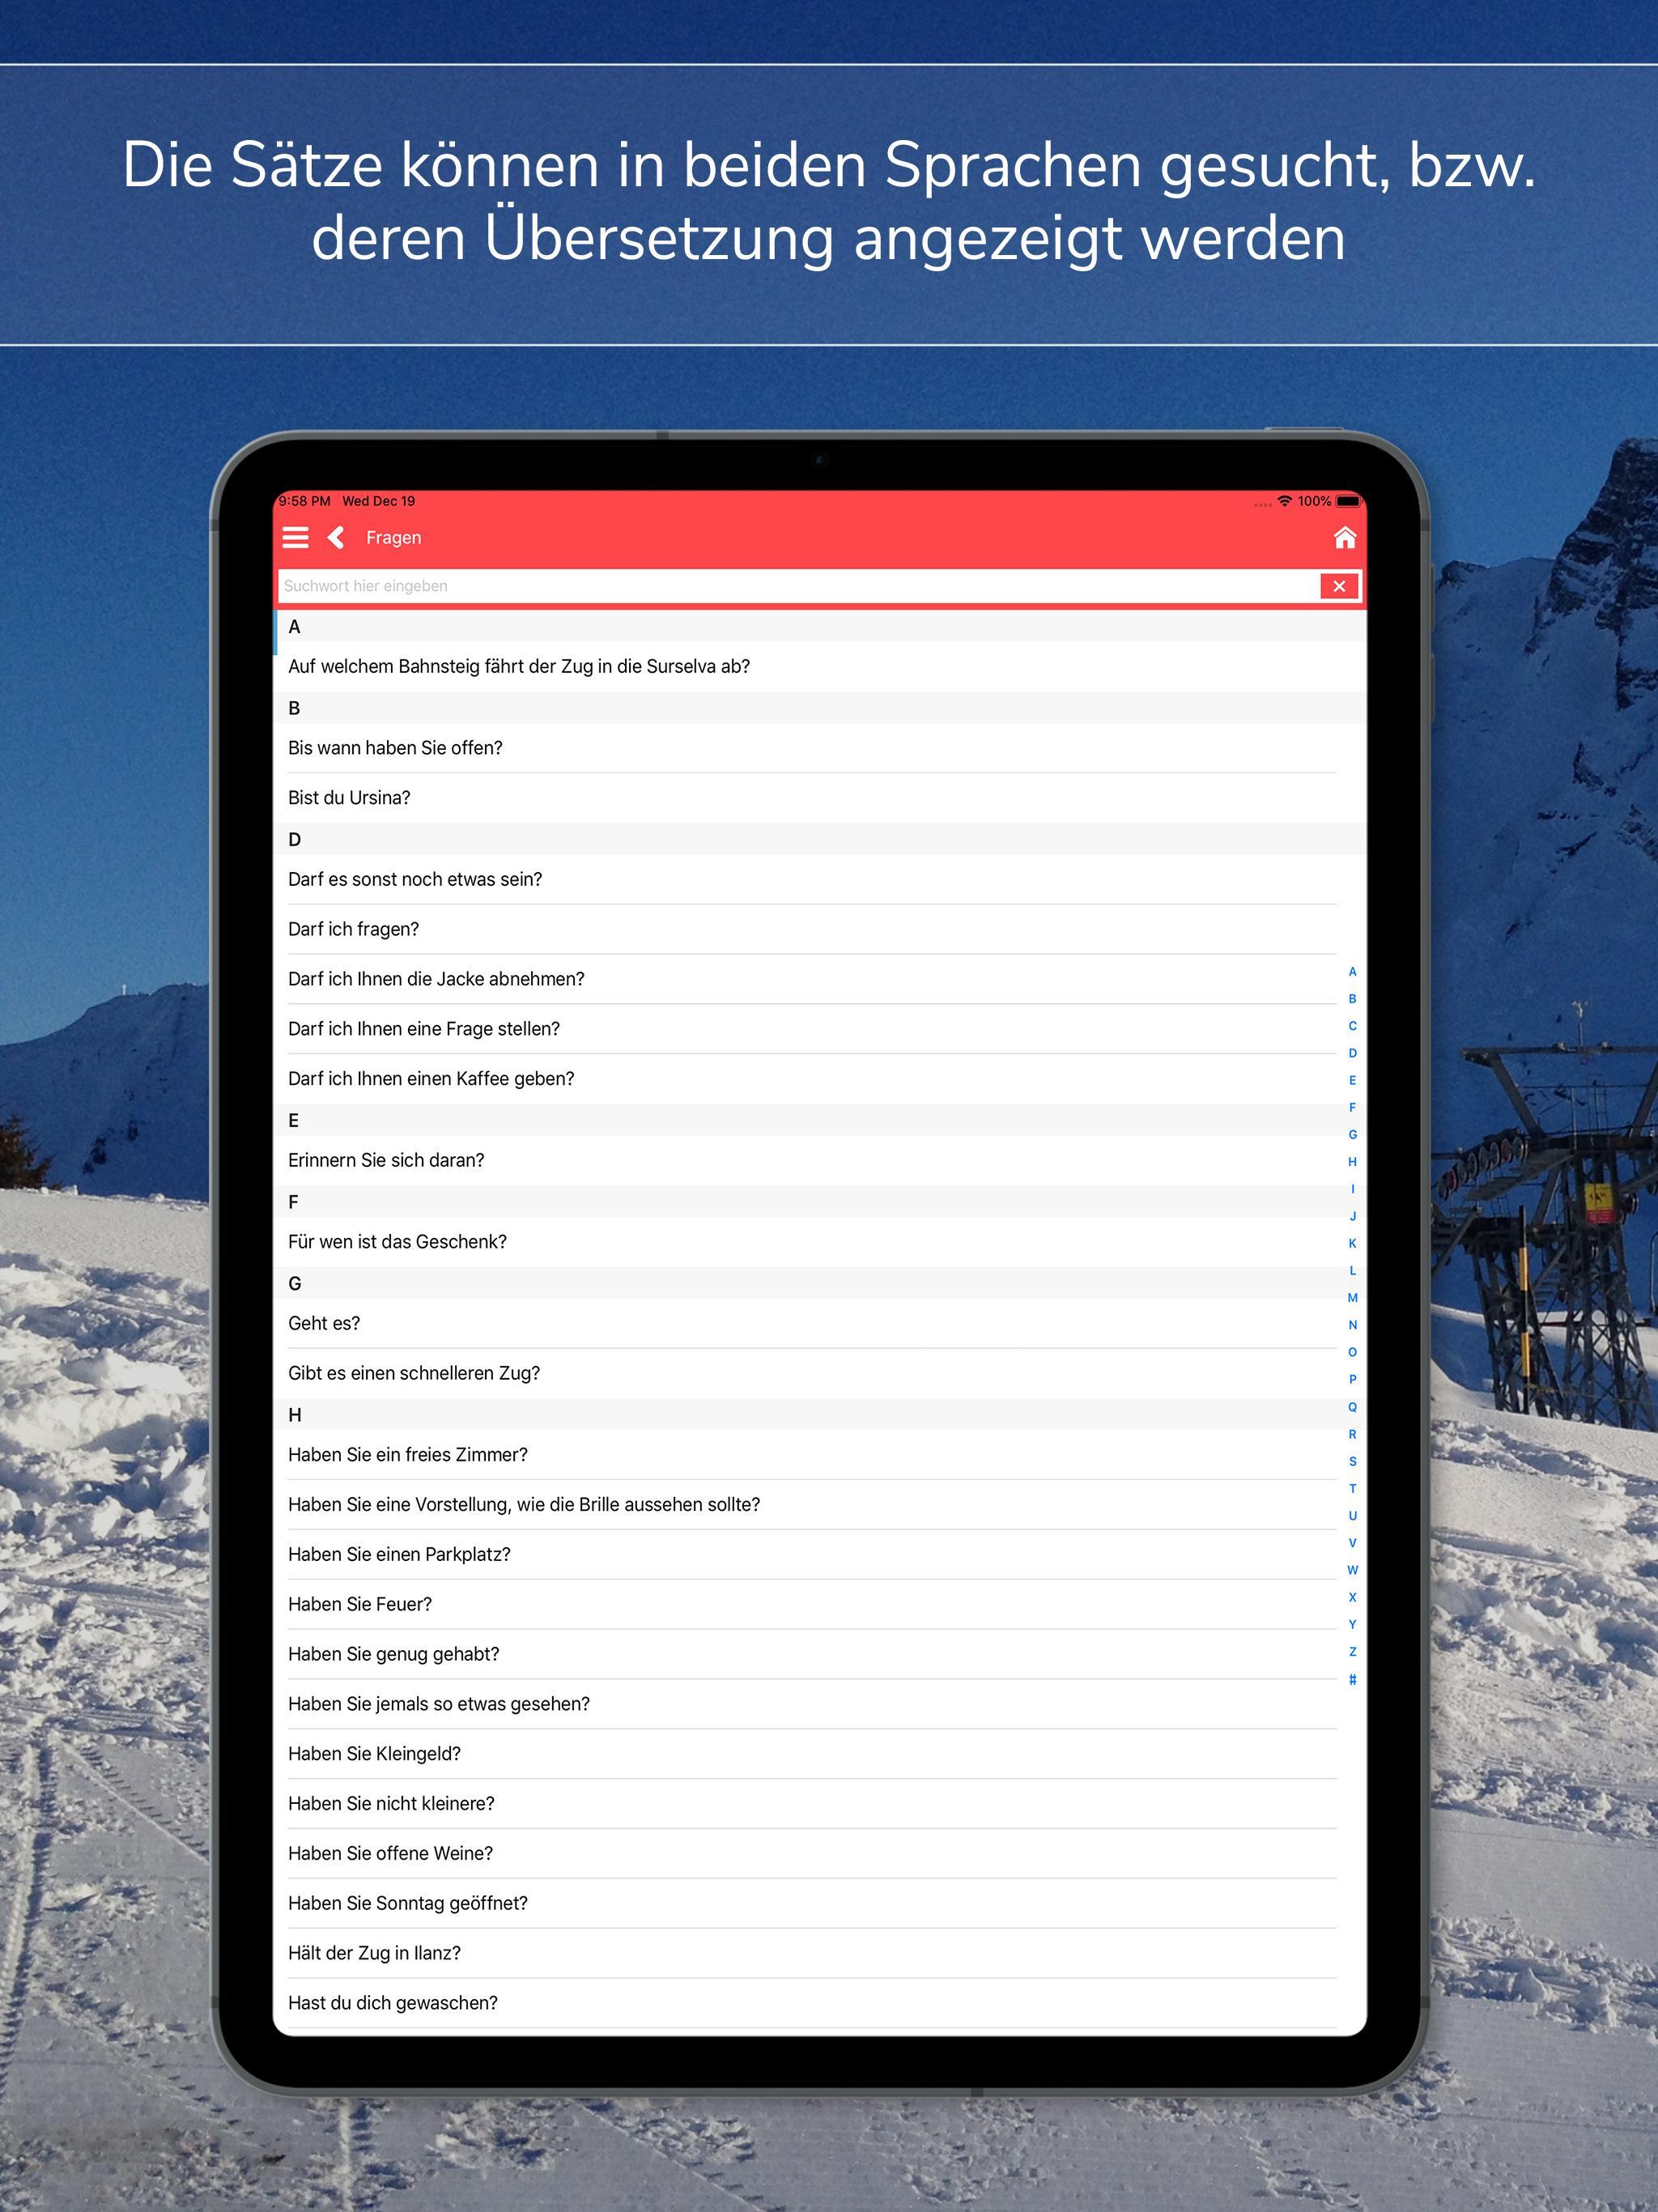1658x2212 pixels.
Task: Jump to letter K in index
Action: (x=1352, y=1244)
